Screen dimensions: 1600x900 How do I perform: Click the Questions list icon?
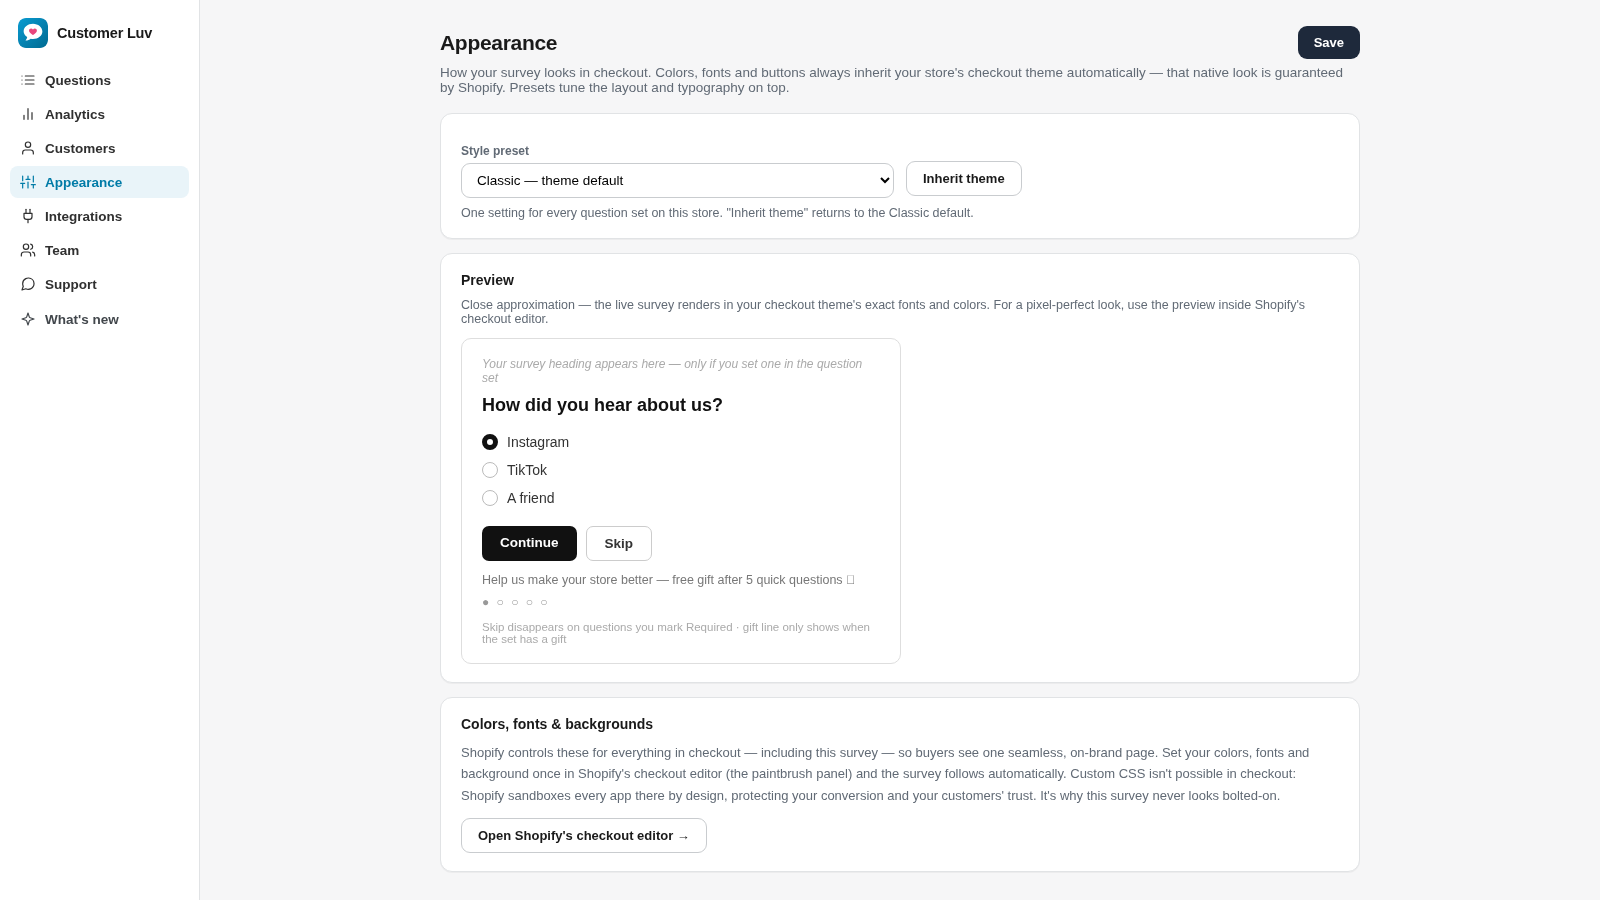pos(28,80)
